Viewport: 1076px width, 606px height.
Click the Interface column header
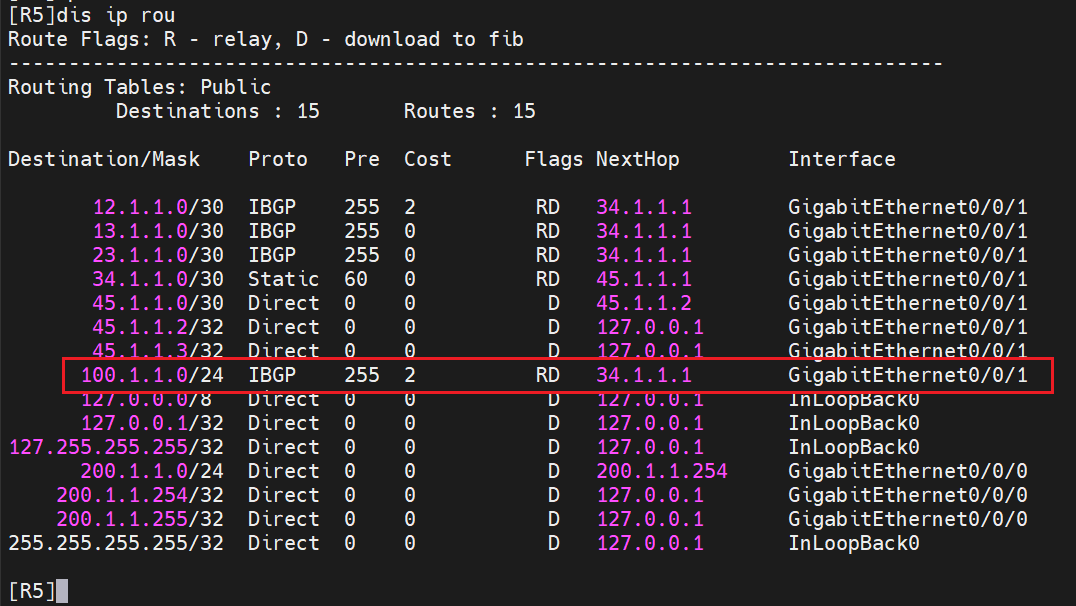tap(841, 159)
